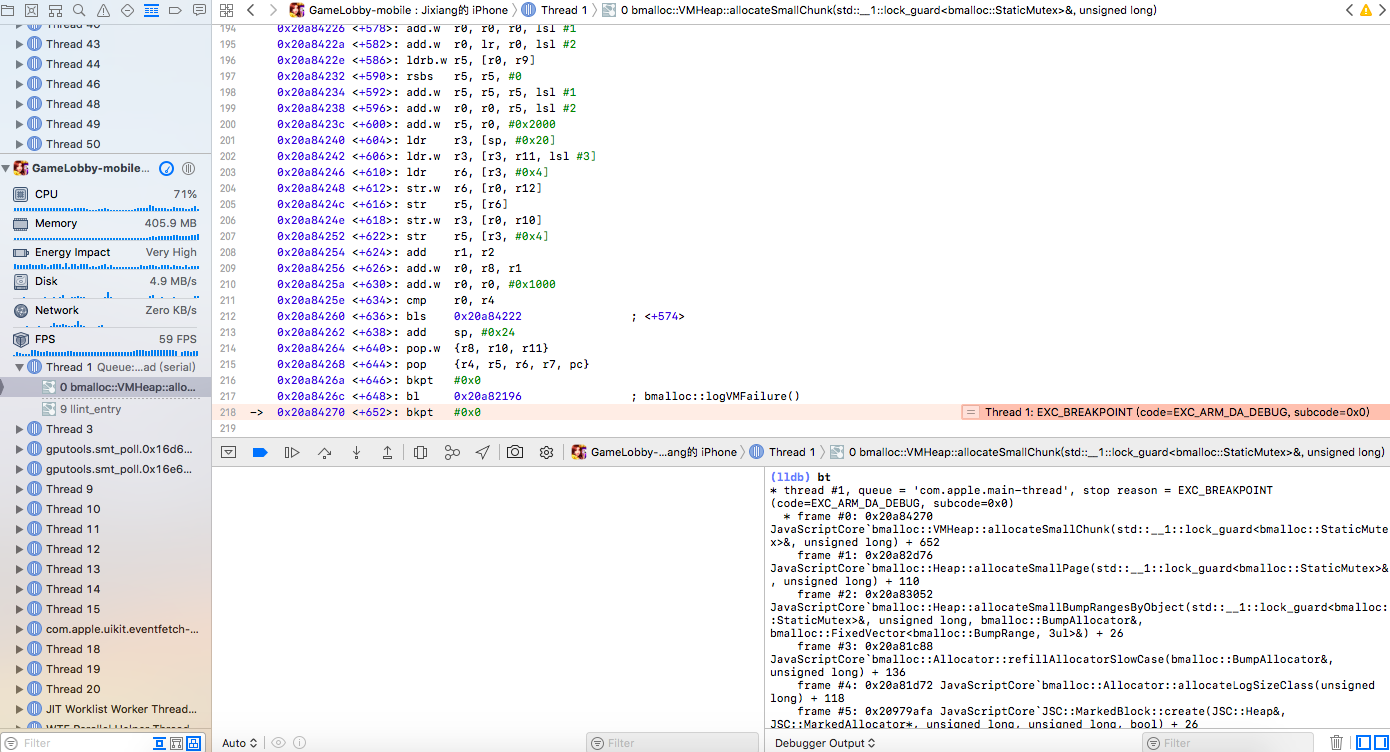Clear the console with trash icon

coord(1336,743)
